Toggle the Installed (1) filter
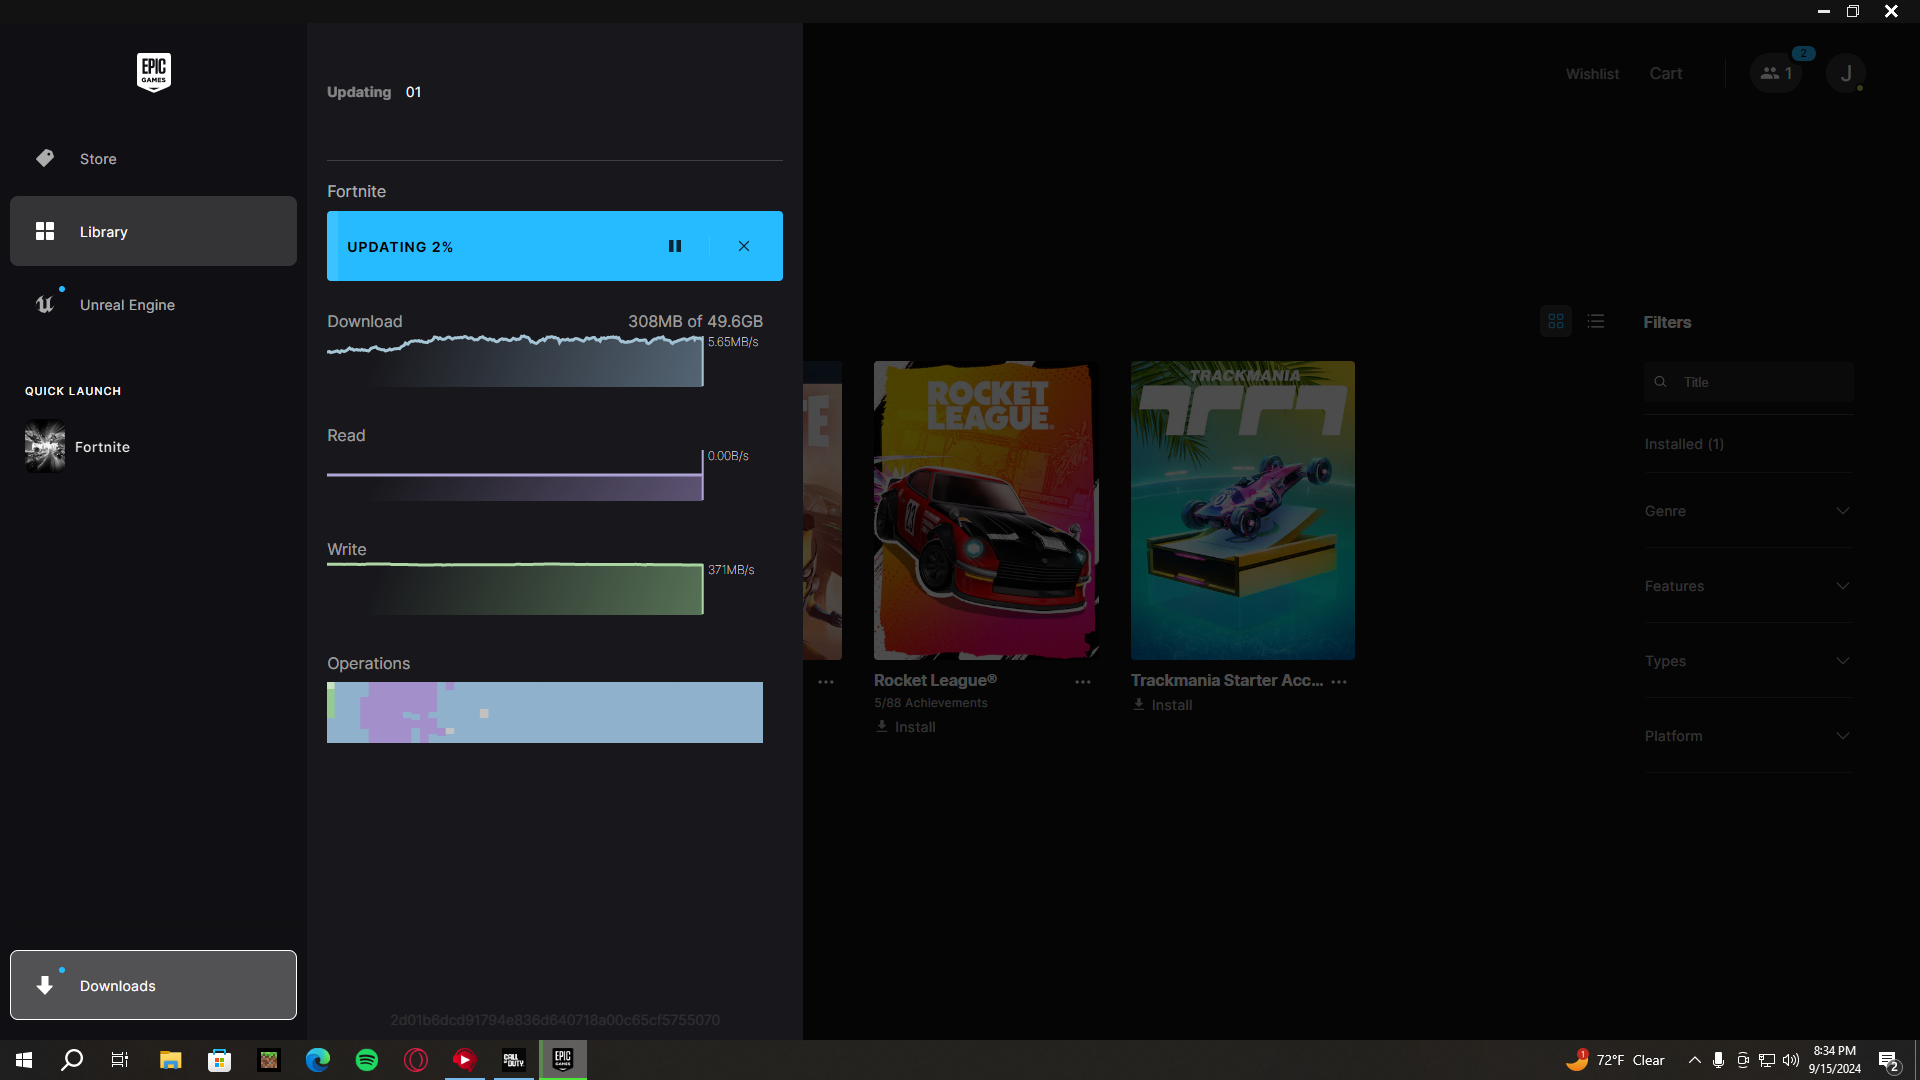This screenshot has height=1080, width=1920. [1684, 444]
